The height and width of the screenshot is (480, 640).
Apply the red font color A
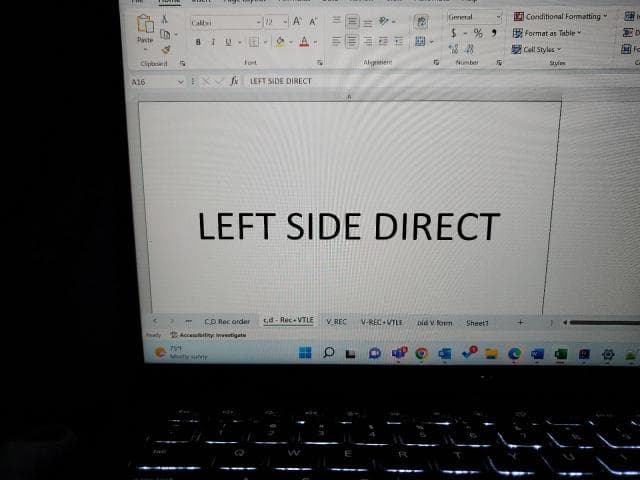tap(304, 42)
